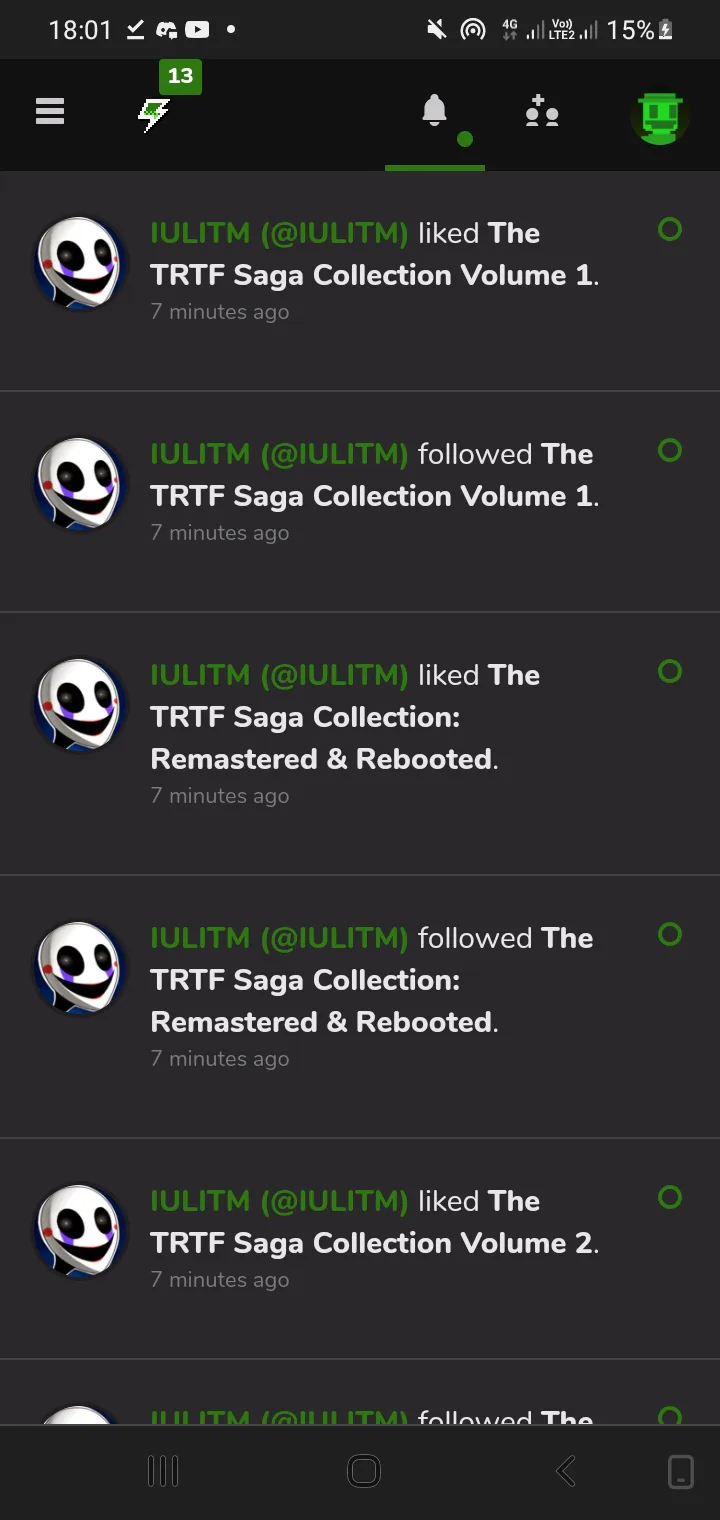The width and height of the screenshot is (720, 1520).
Task: Open the lightning bolt activity feed
Action: (153, 115)
